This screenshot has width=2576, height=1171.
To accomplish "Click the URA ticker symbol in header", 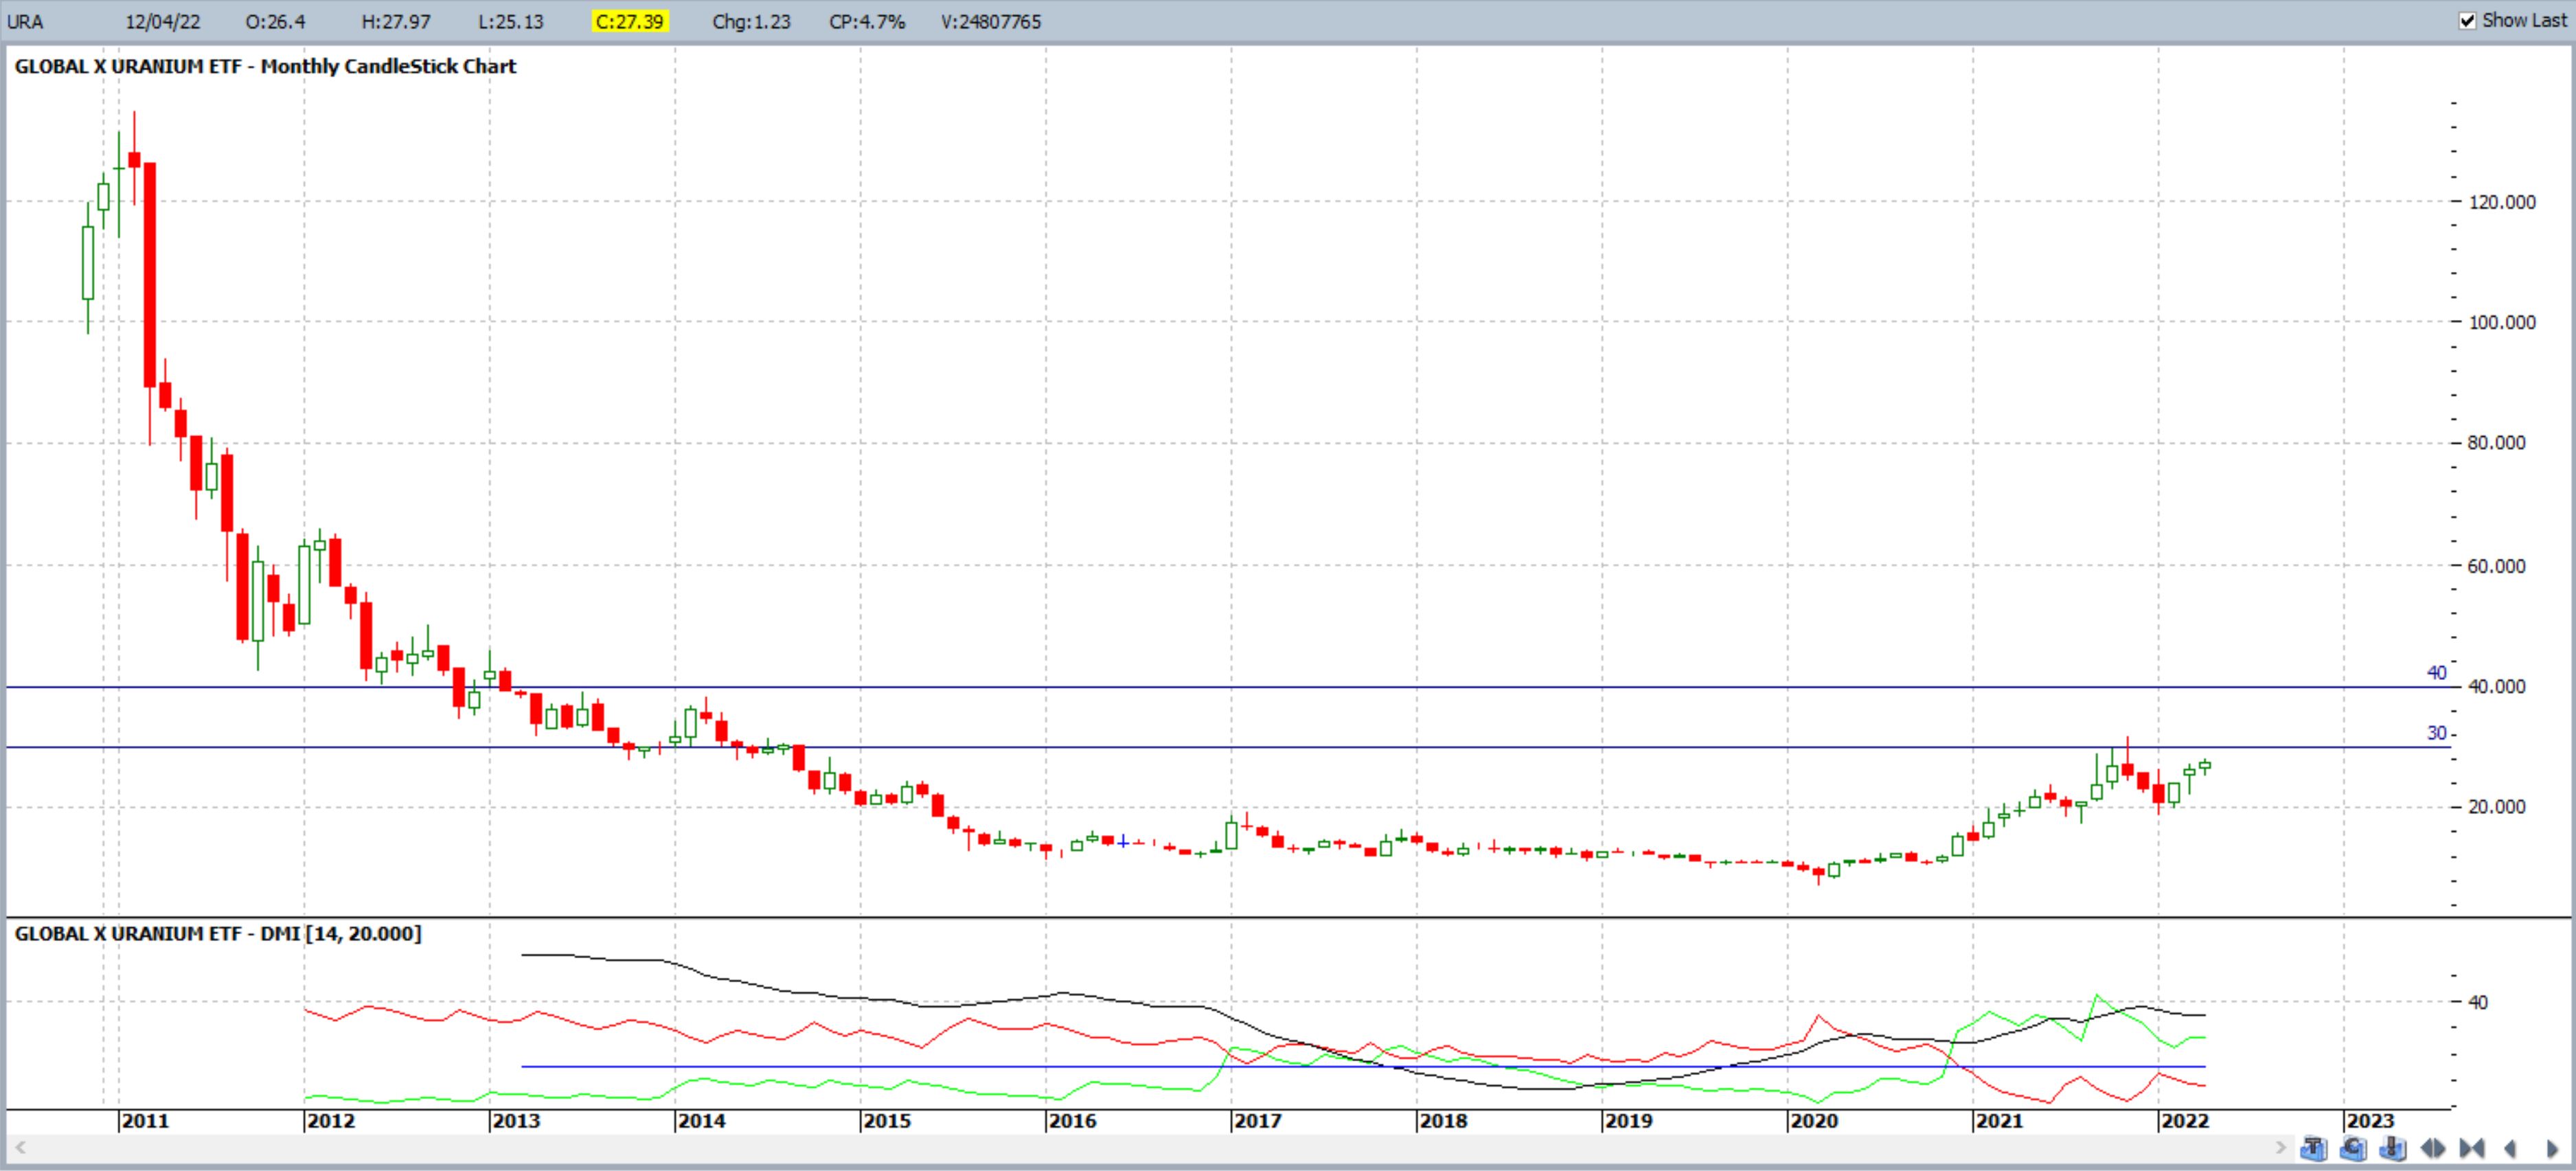I will [25, 21].
